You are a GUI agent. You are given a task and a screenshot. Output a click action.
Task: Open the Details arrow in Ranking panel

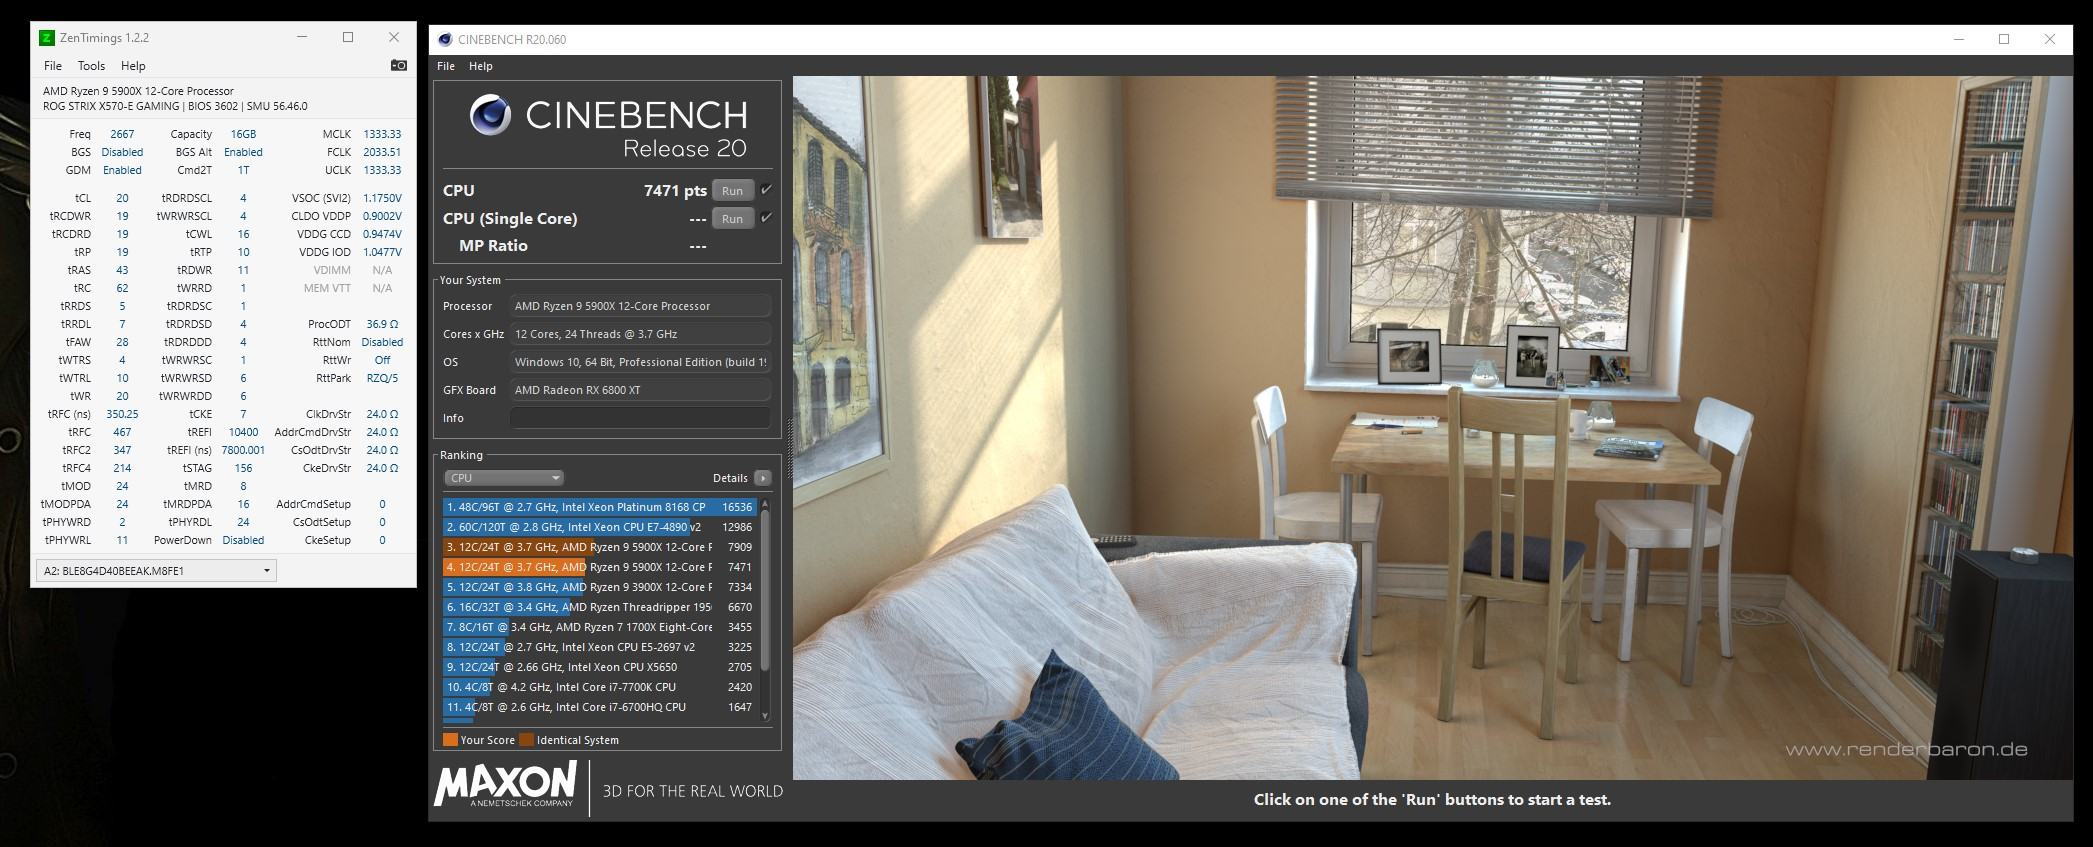[x=762, y=478]
